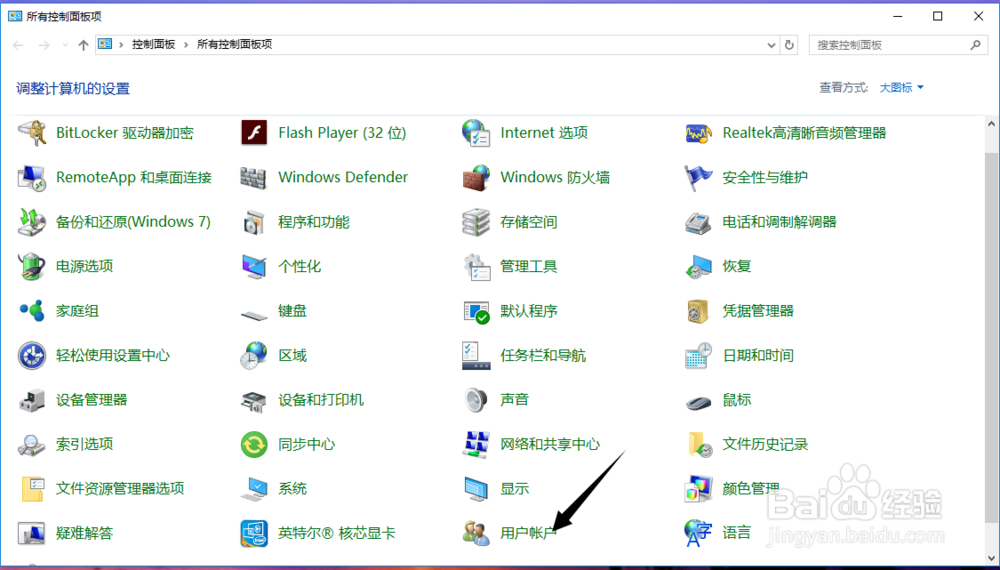Click the vertical scrollbar thumb
This screenshot has width=1000, height=570.
[992, 338]
